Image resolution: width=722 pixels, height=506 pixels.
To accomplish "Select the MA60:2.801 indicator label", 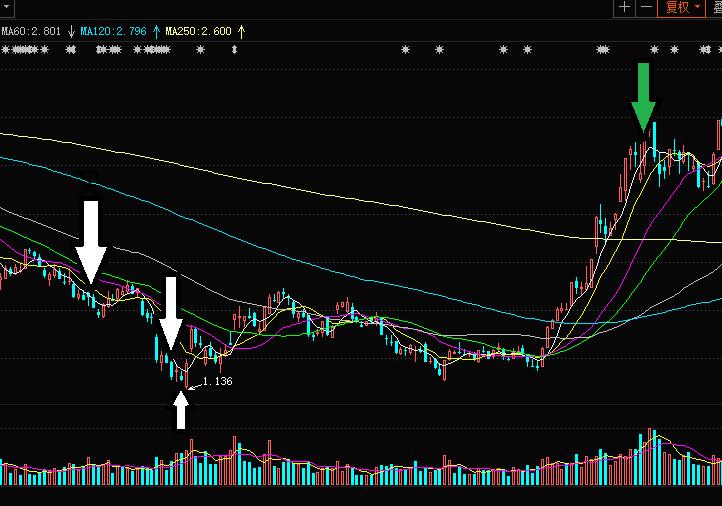I will 31,31.
